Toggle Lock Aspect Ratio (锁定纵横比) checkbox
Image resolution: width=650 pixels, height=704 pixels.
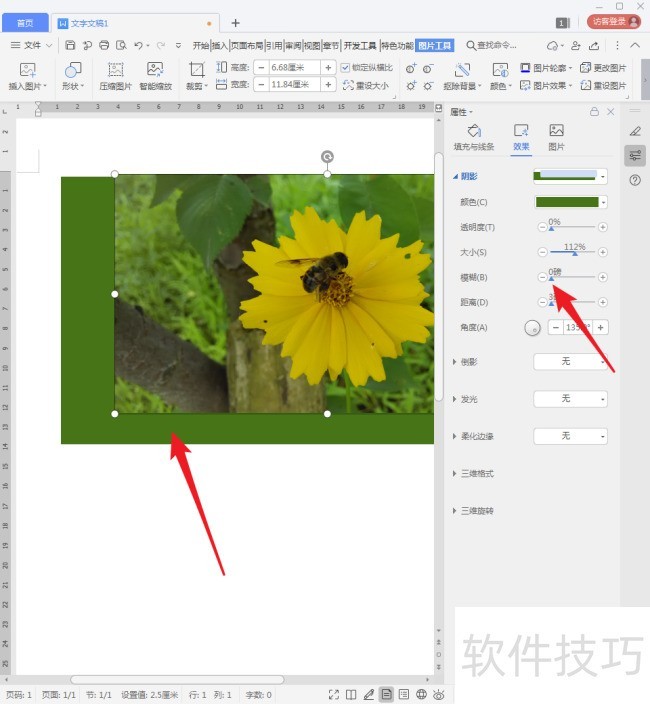pyautogui.click(x=345, y=68)
